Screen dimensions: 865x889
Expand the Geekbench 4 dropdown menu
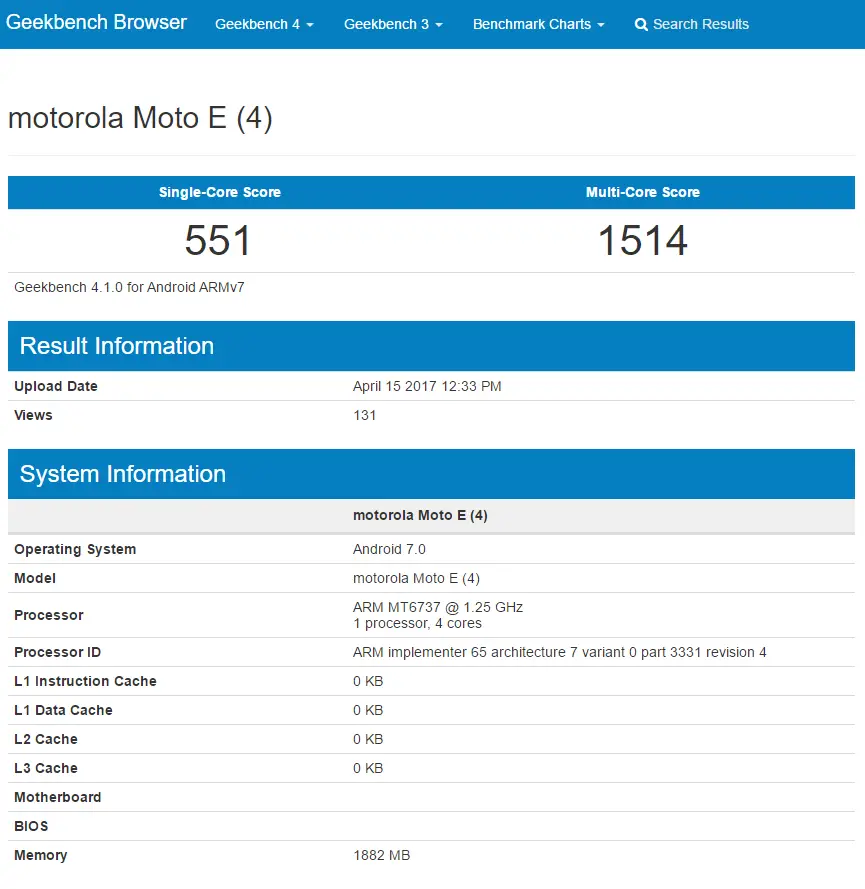coord(264,24)
